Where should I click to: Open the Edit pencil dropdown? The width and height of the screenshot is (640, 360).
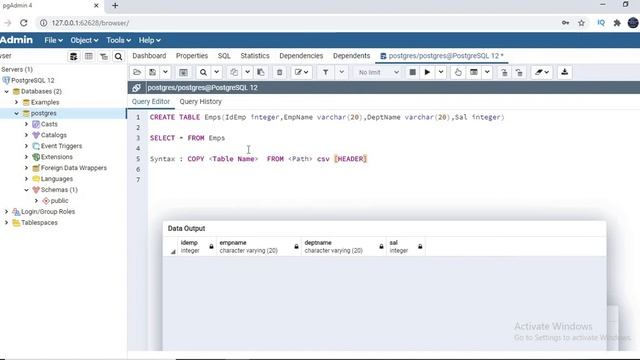[x=302, y=72]
